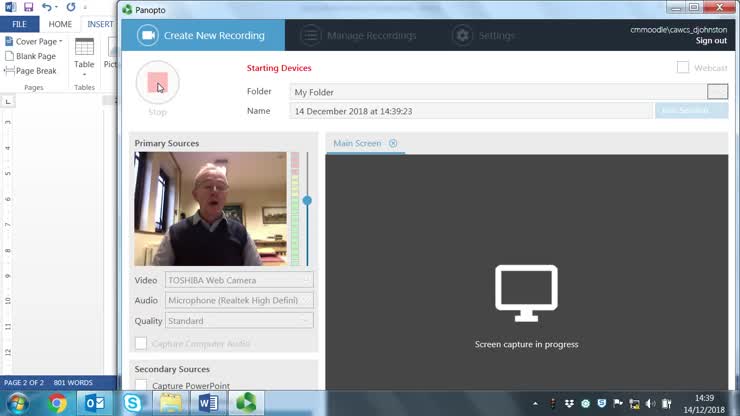Click the microphone volume slider handle
Screen dimensions: 740x416
pyautogui.click(x=307, y=201)
